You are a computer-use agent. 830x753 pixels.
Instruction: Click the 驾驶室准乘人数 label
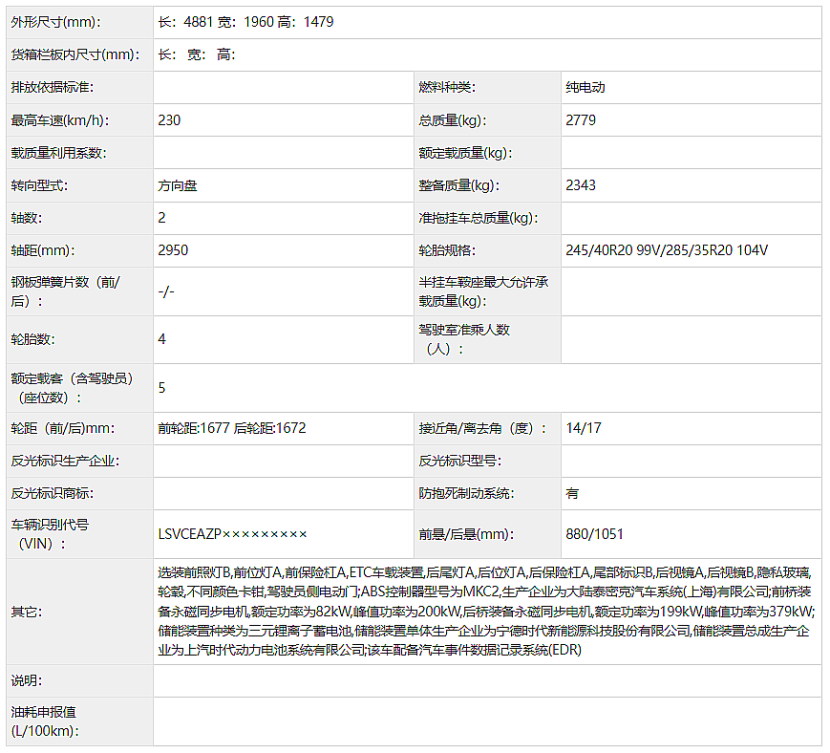[464, 339]
